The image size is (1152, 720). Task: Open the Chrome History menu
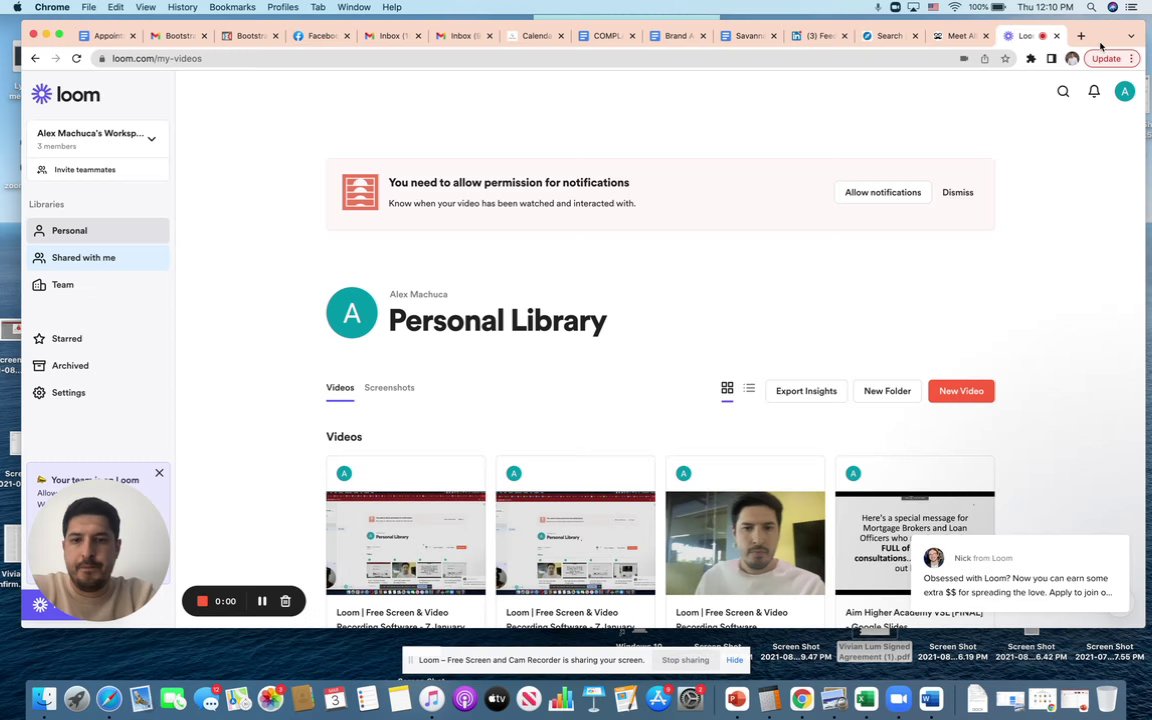tap(182, 7)
